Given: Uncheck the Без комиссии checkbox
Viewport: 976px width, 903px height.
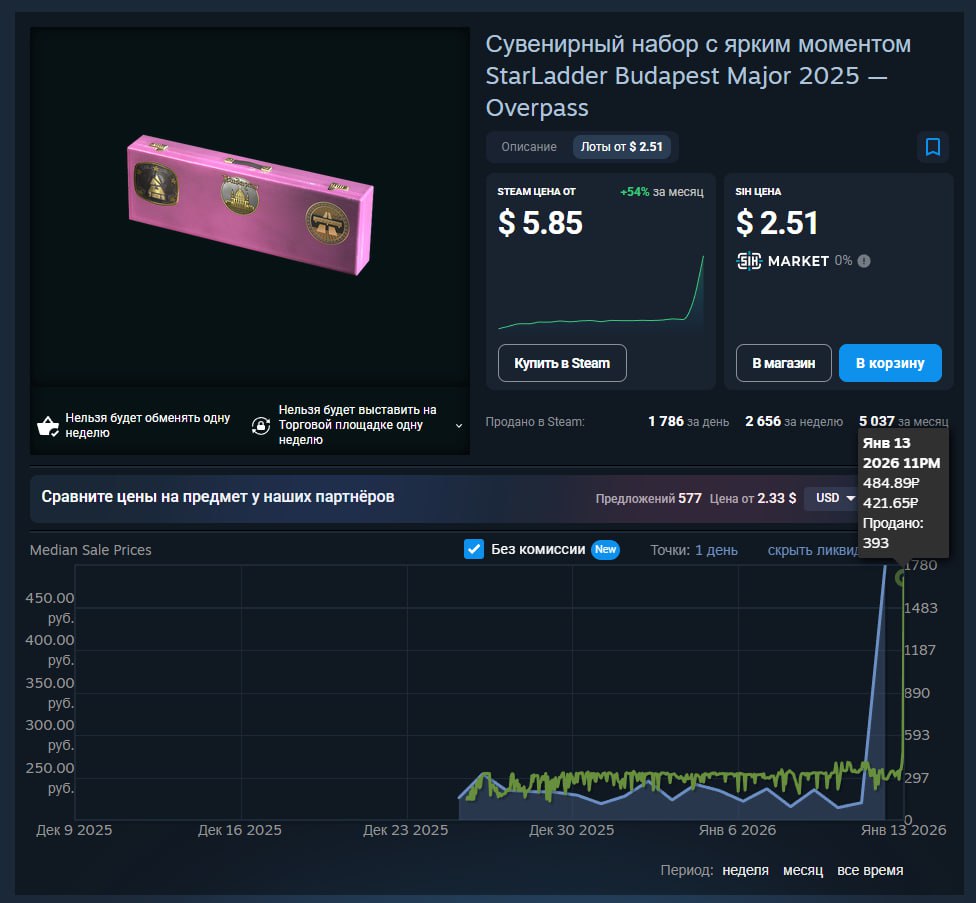Looking at the screenshot, I should tap(474, 549).
